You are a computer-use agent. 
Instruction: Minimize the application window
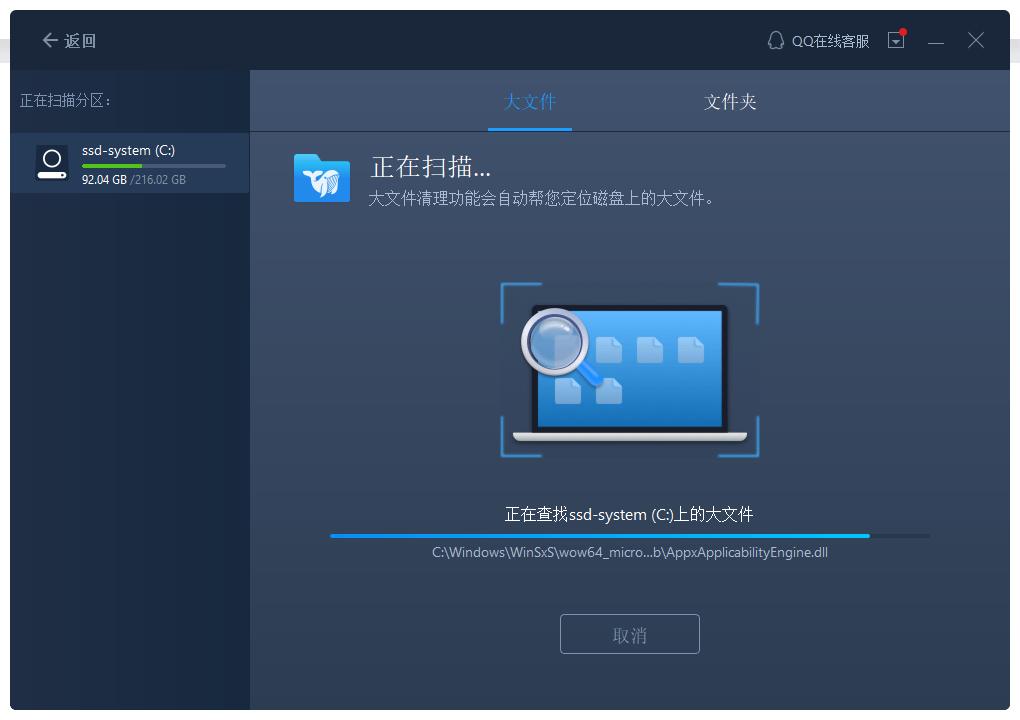pos(936,41)
